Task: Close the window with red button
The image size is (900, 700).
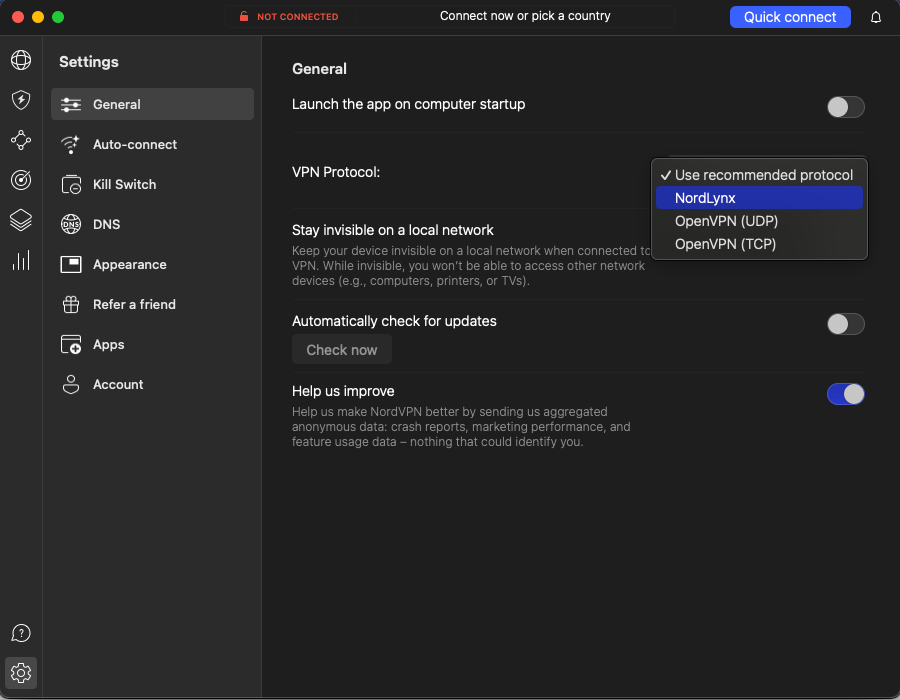Action: point(18,17)
